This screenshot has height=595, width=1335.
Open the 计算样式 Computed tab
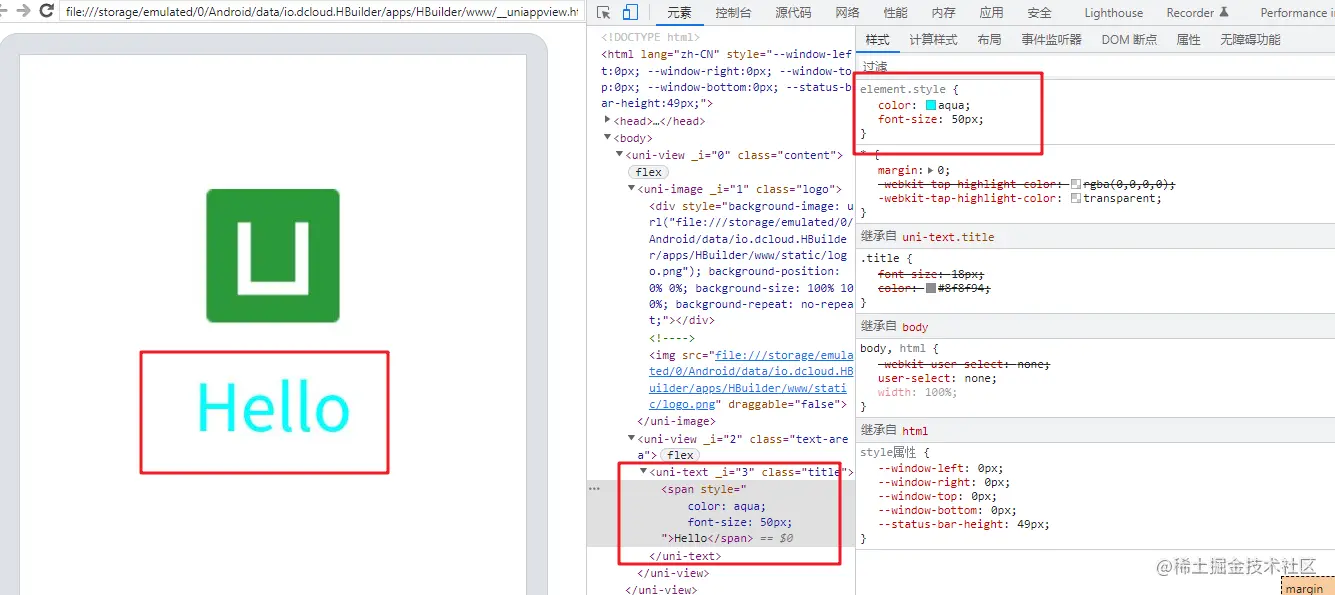[x=930, y=39]
